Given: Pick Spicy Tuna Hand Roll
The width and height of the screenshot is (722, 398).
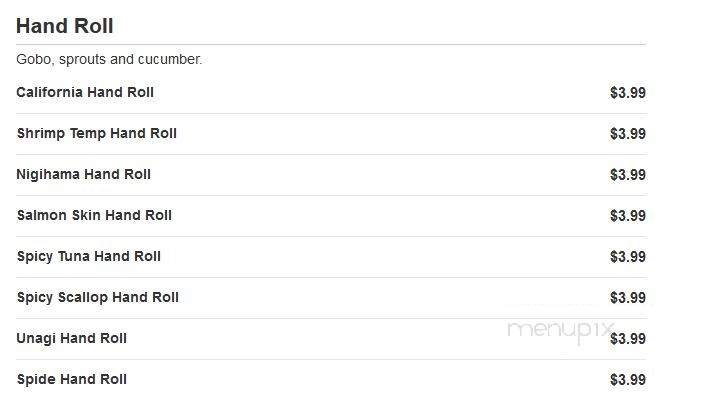Looking at the screenshot, I should coord(88,257).
